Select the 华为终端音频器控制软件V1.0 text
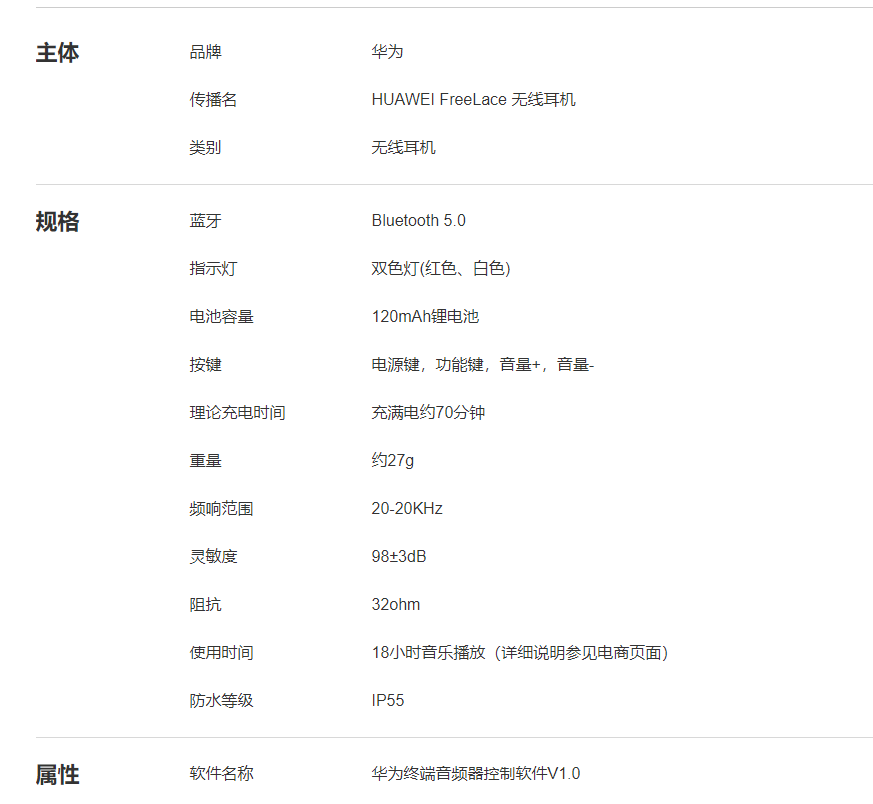Screen dimensions: 873x804 [475, 774]
